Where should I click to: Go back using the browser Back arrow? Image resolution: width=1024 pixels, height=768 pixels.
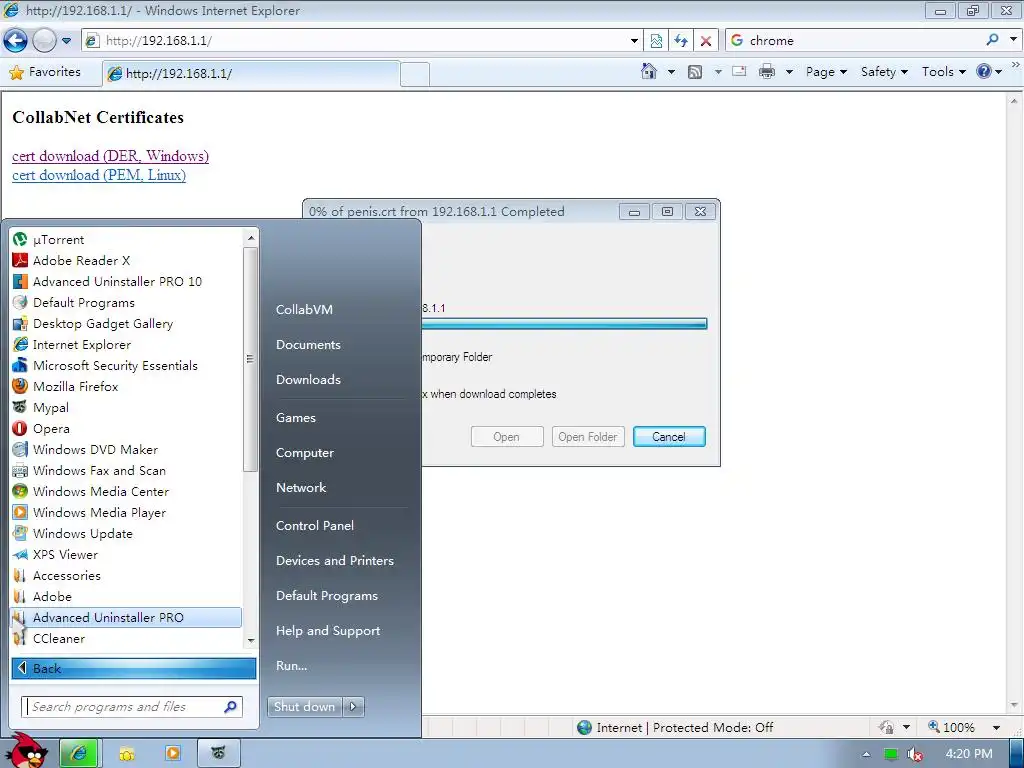16,40
